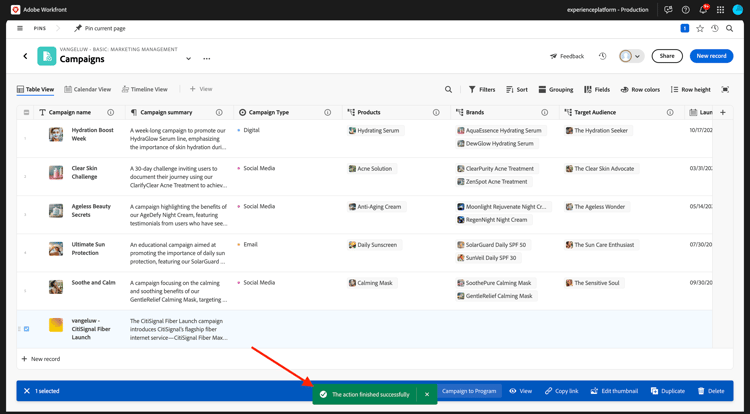This screenshot has width=750, height=414.
Task: Switch to Table View tab
Action: (35, 89)
